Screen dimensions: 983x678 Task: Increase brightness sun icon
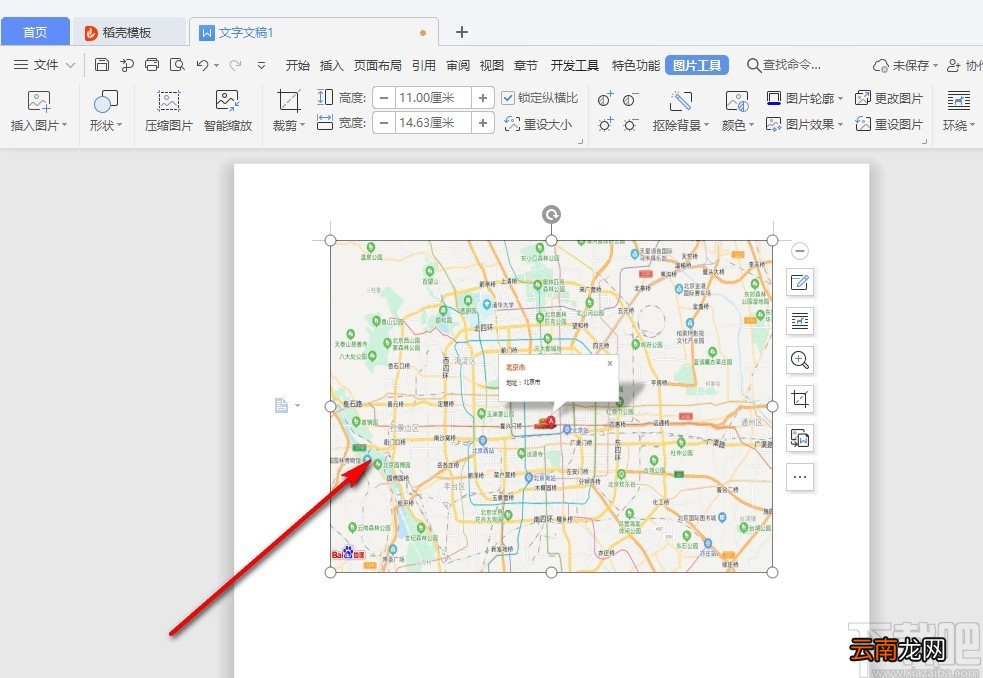coord(605,125)
